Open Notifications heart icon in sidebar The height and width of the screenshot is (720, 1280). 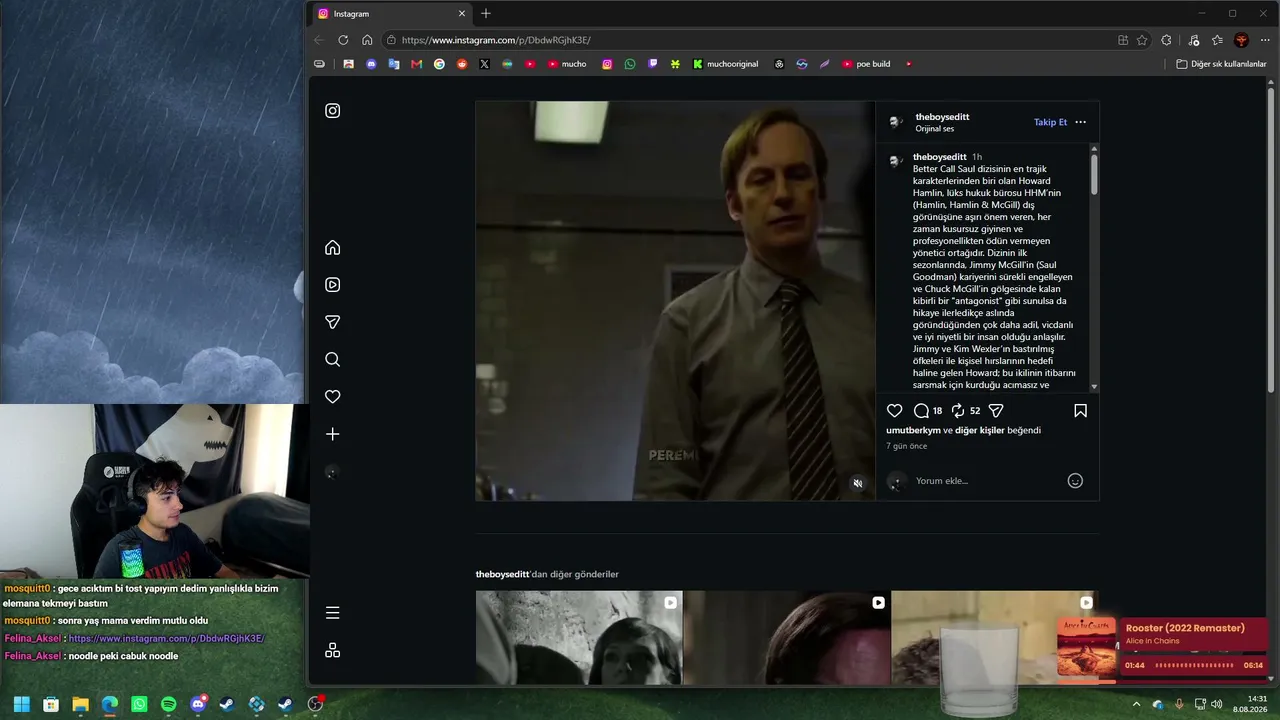333,397
